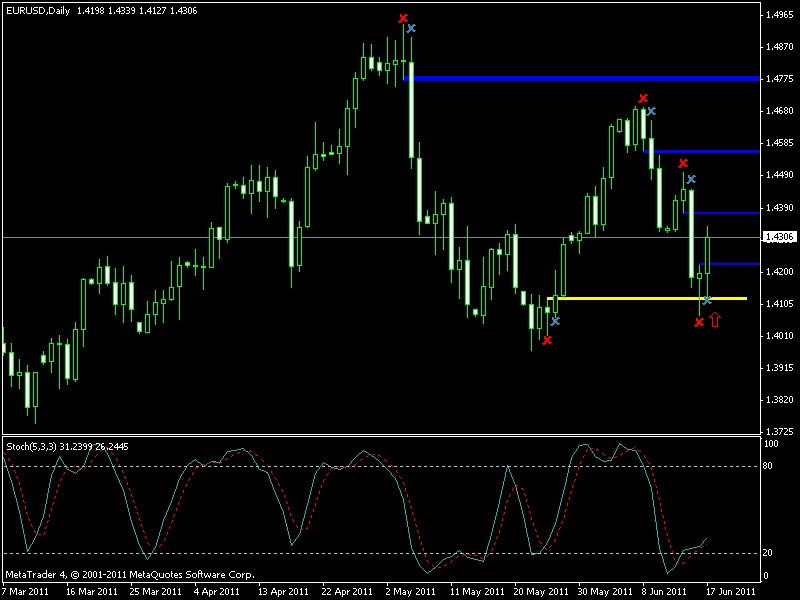Click the 7 Mar 2011 date label
Screen dimensions: 800x600
tap(26, 592)
